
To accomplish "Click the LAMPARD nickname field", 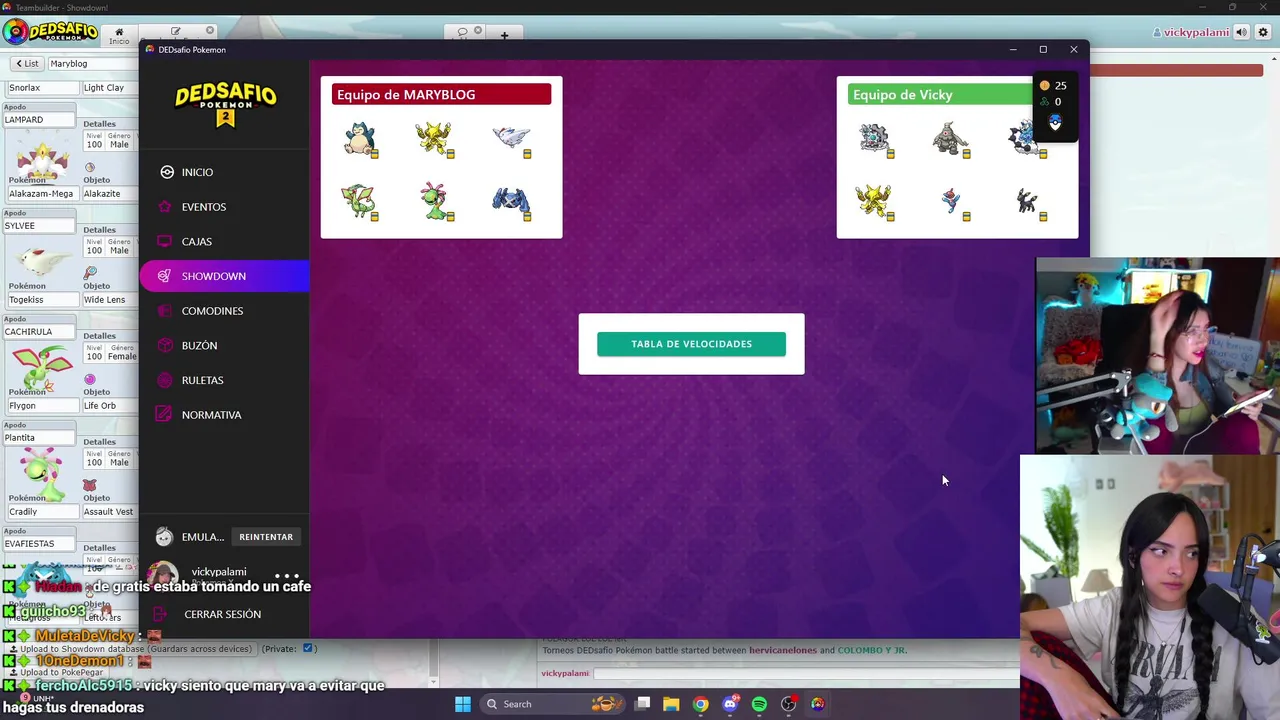I will click(40, 119).
